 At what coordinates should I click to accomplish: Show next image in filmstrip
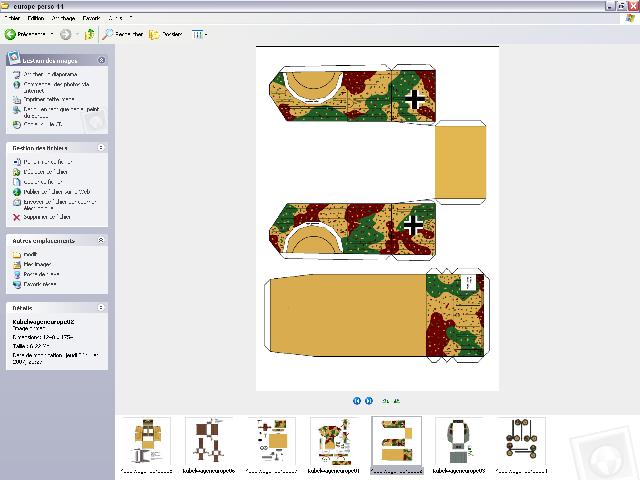(369, 401)
